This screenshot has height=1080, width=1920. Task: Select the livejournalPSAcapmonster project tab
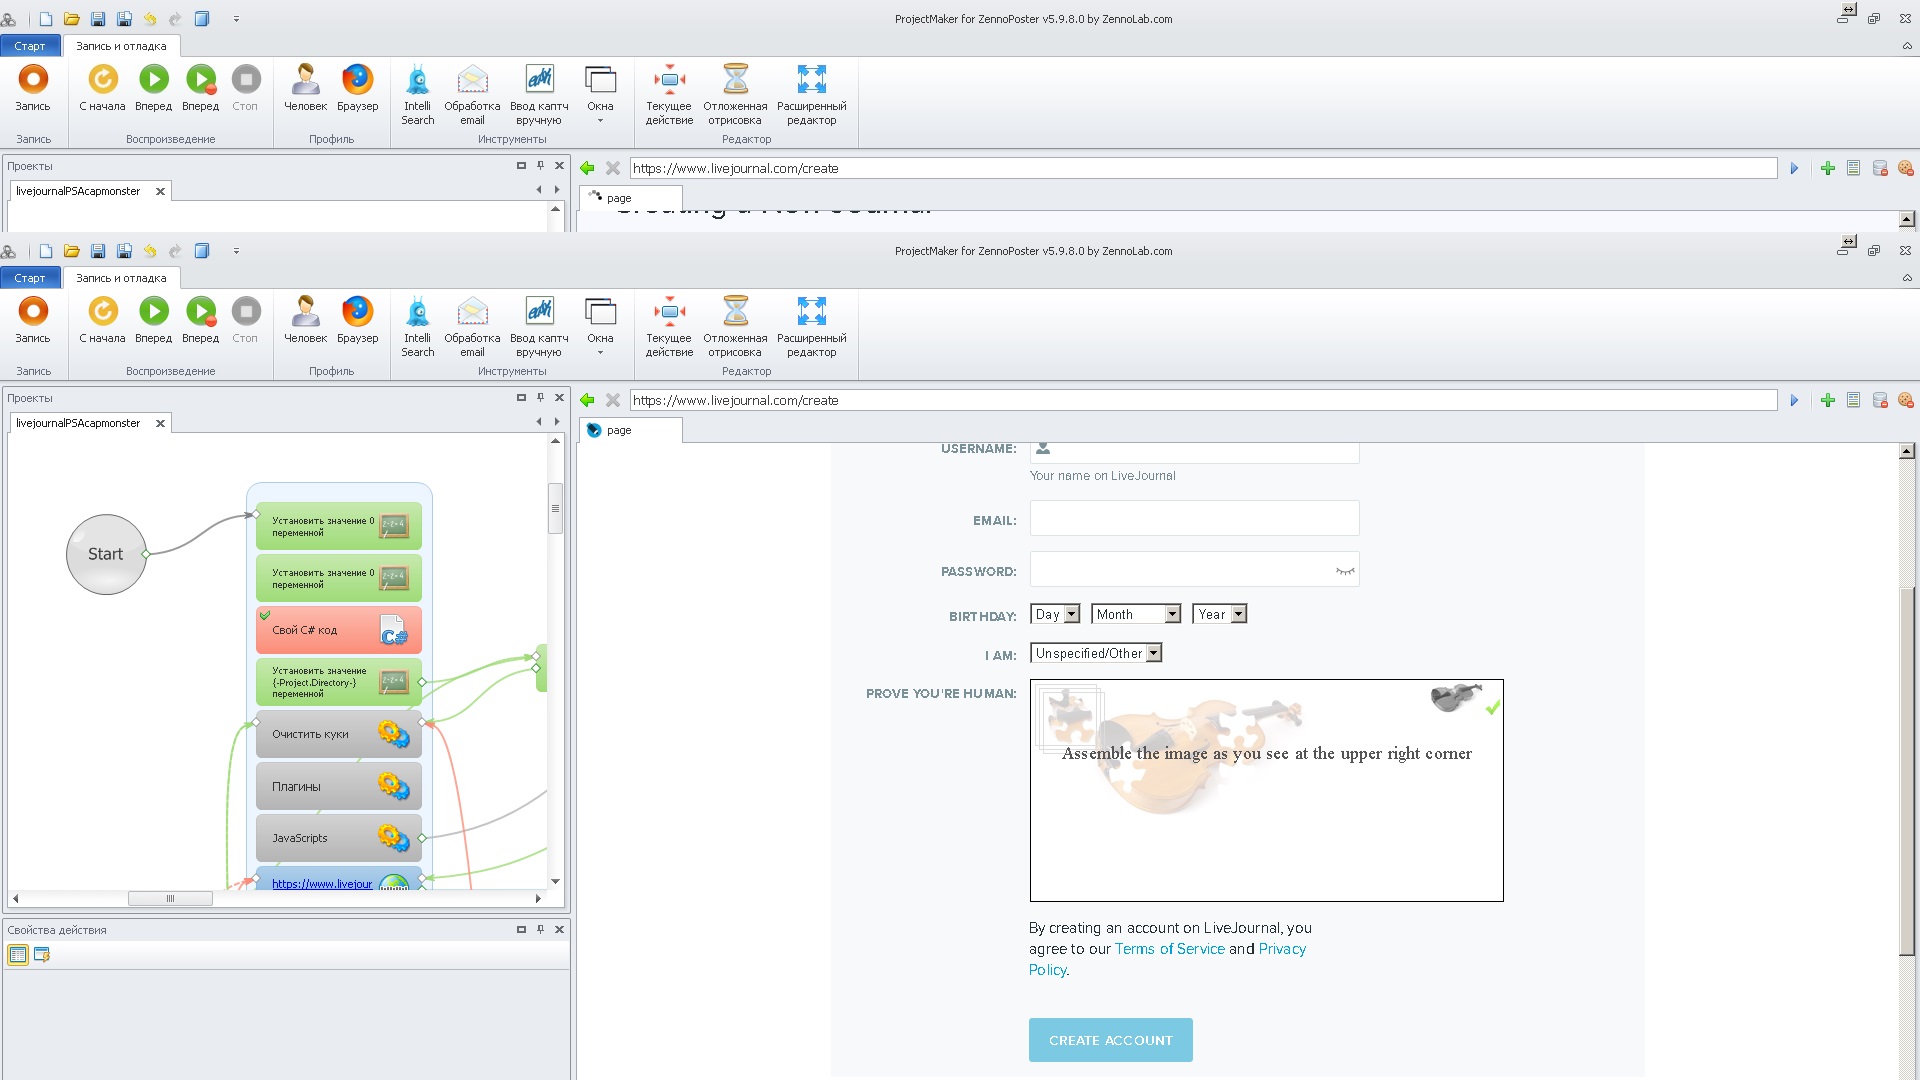pyautogui.click(x=78, y=423)
